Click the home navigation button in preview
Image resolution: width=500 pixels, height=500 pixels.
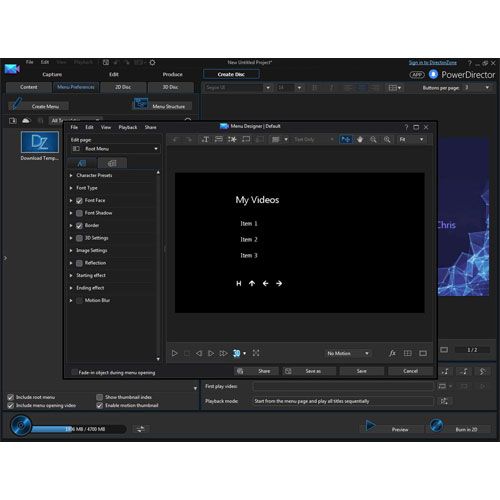coord(239,283)
